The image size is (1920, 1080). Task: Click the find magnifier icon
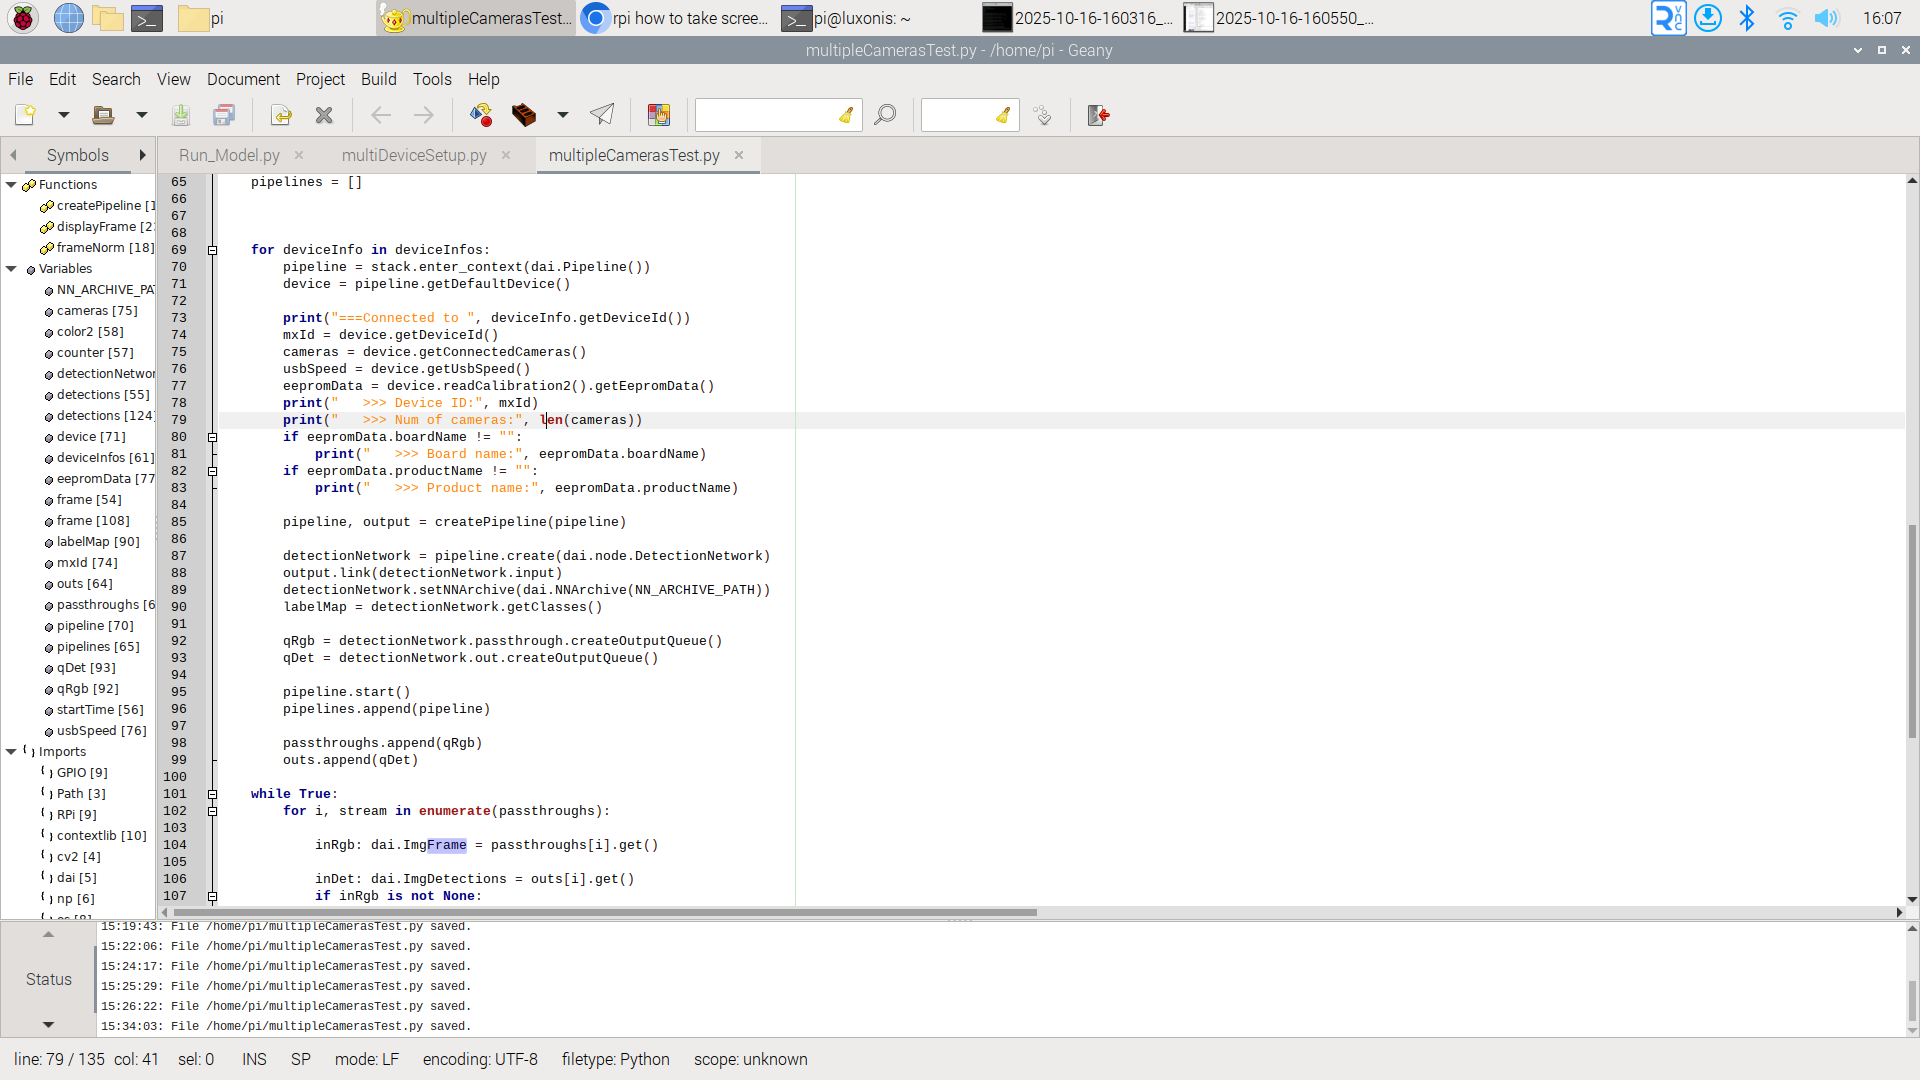coord(885,115)
